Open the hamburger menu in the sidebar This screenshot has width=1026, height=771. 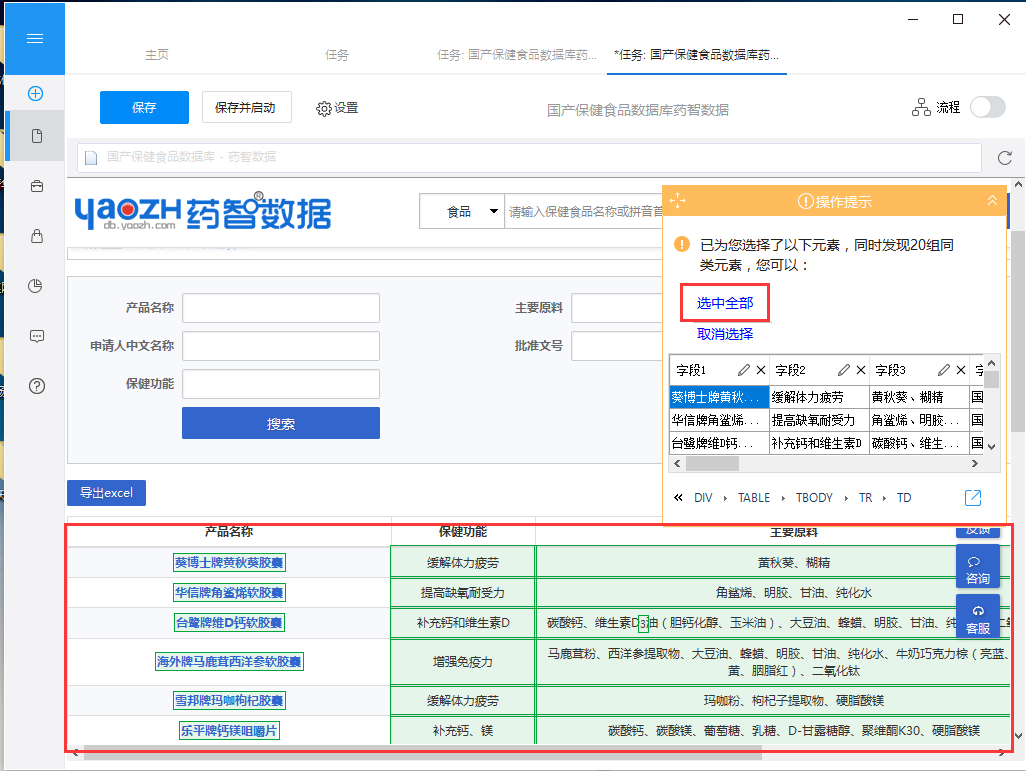pos(35,39)
